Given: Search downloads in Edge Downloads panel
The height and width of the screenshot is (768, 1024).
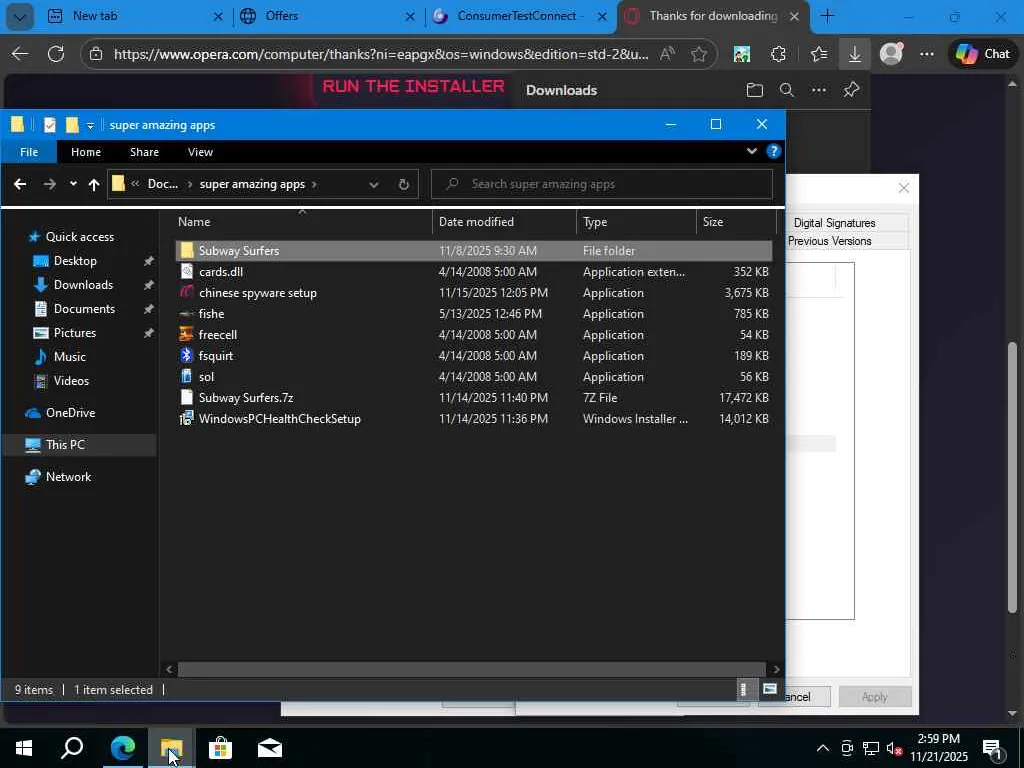Looking at the screenshot, I should click(x=787, y=90).
